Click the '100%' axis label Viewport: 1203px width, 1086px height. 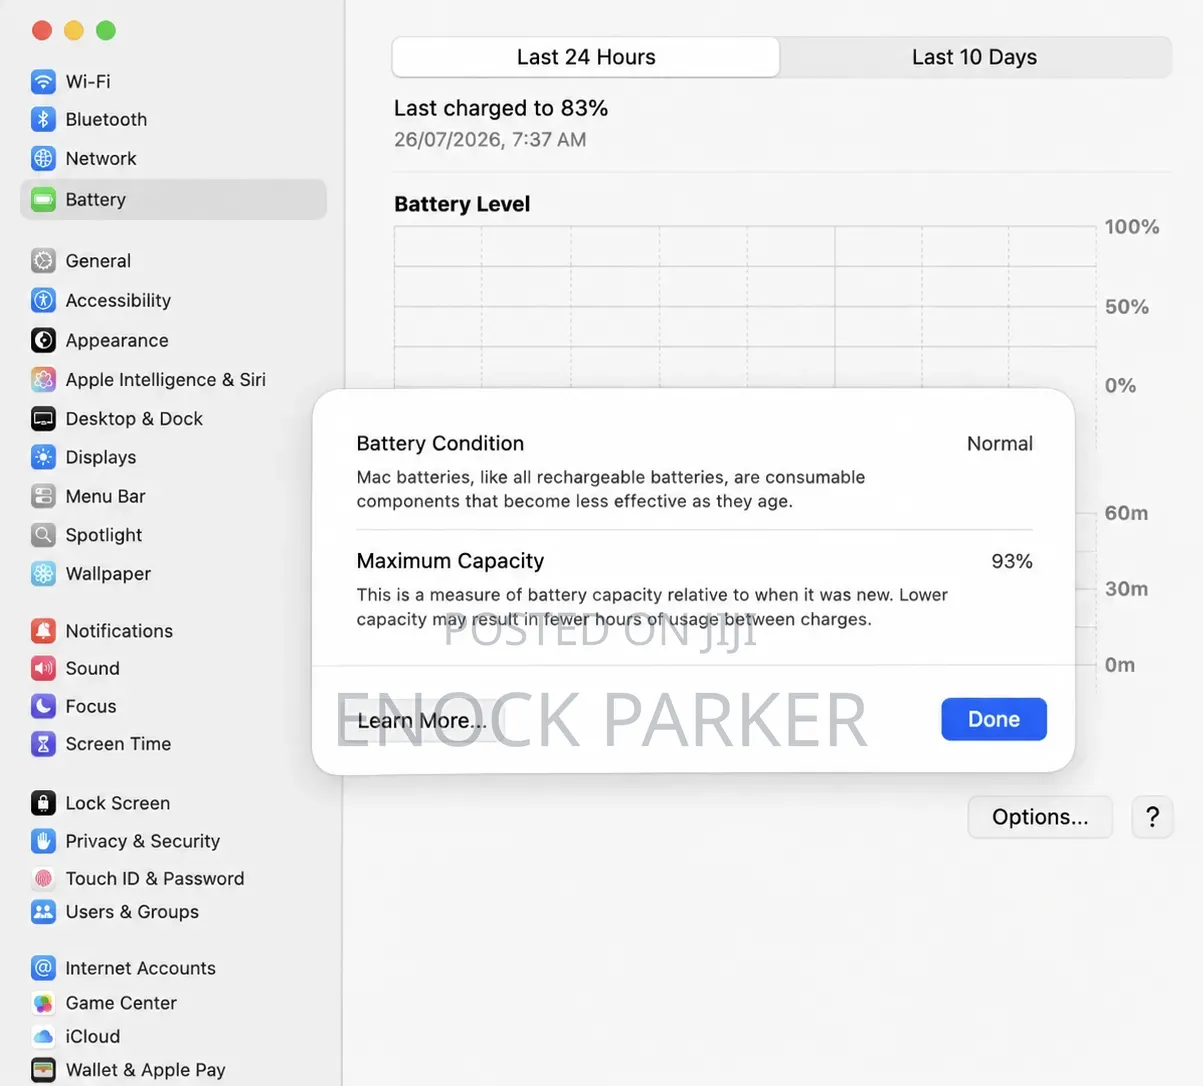pyautogui.click(x=1132, y=227)
